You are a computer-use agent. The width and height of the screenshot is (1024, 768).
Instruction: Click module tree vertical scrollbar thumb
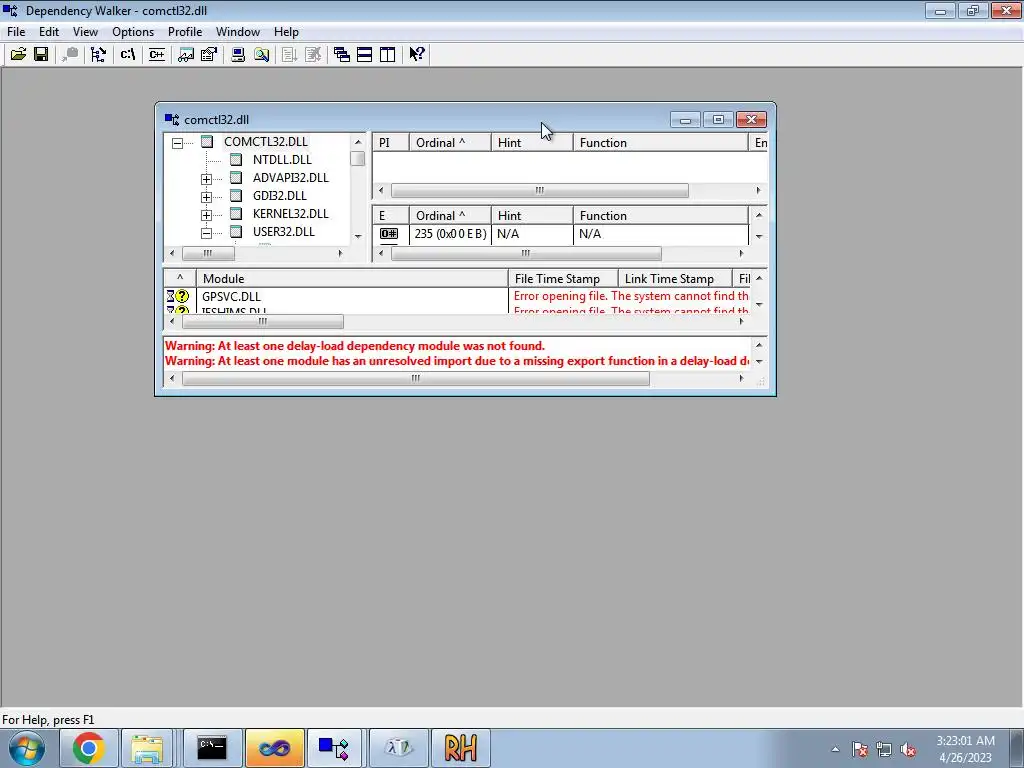click(x=357, y=159)
